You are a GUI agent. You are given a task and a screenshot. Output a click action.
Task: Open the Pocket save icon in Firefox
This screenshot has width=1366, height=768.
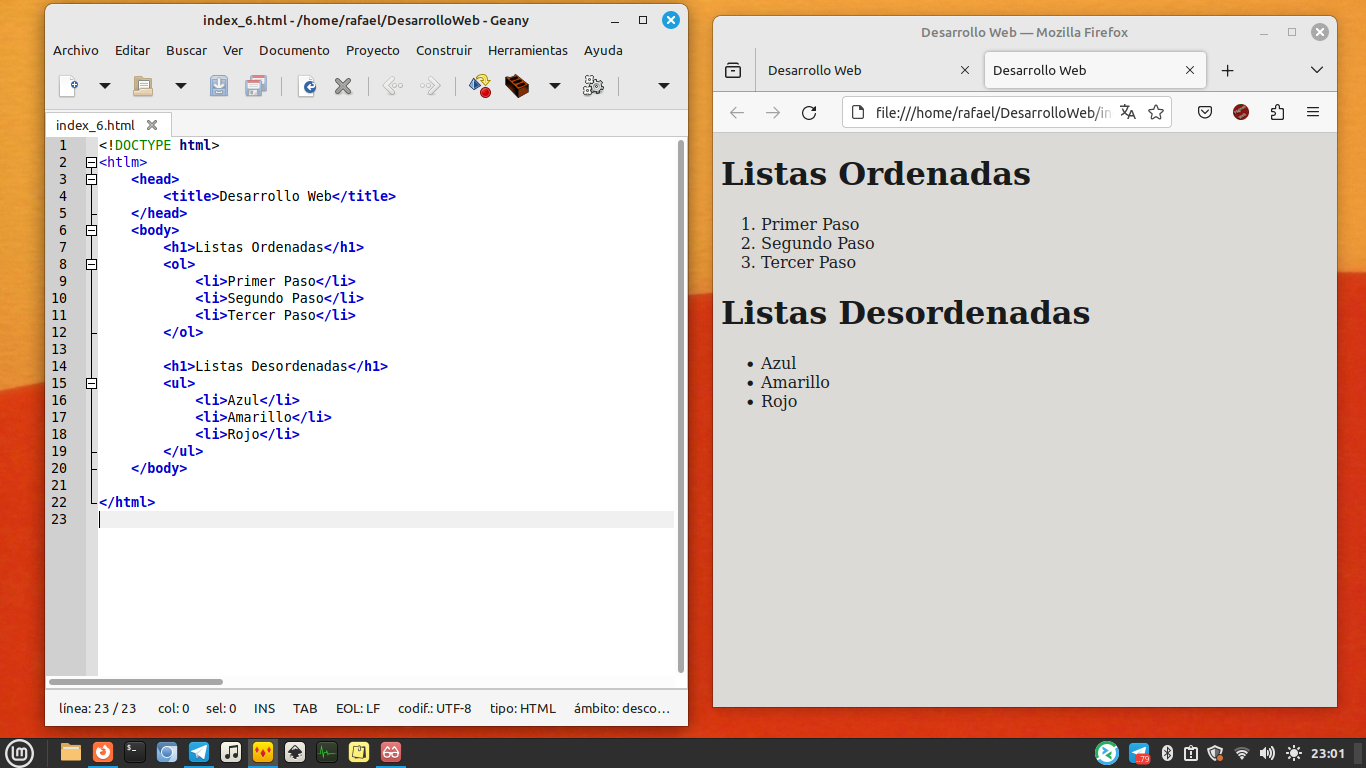pos(1205,112)
